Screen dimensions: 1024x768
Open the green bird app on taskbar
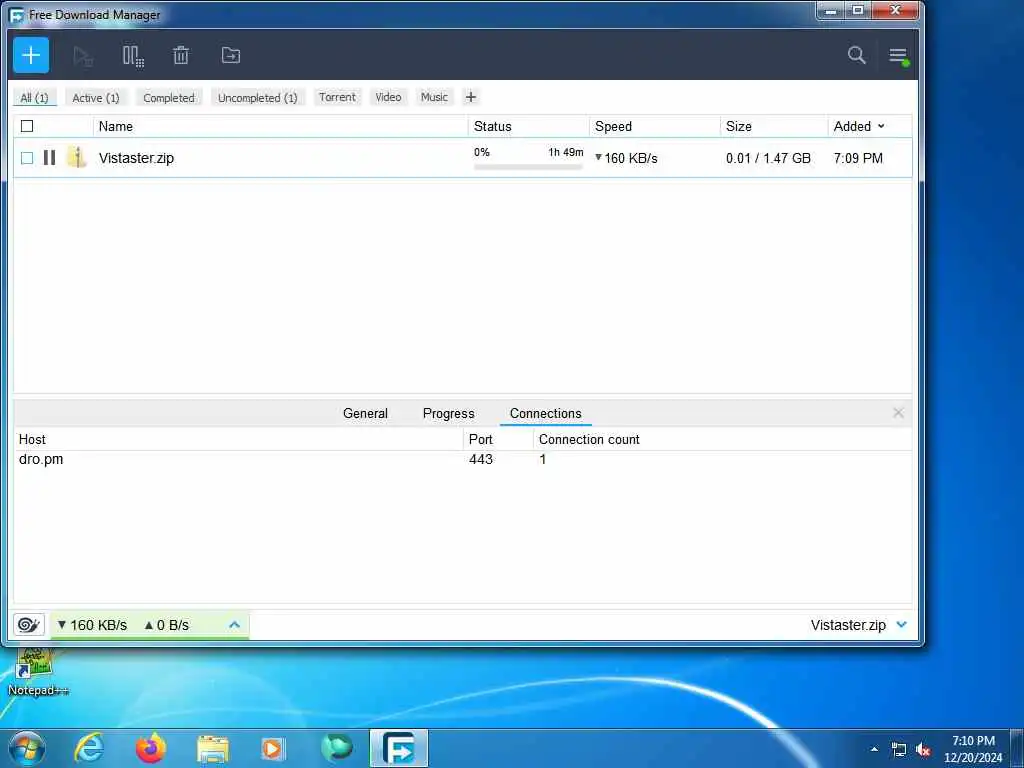point(337,748)
